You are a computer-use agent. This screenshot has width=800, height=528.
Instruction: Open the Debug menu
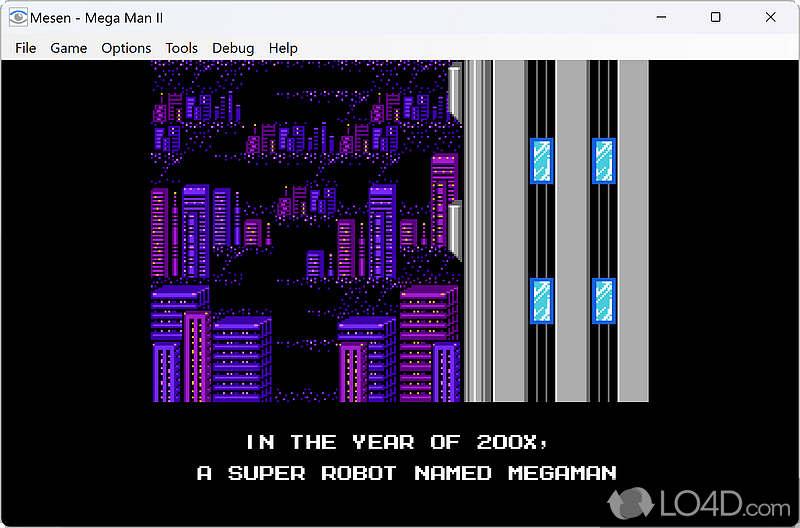(233, 48)
